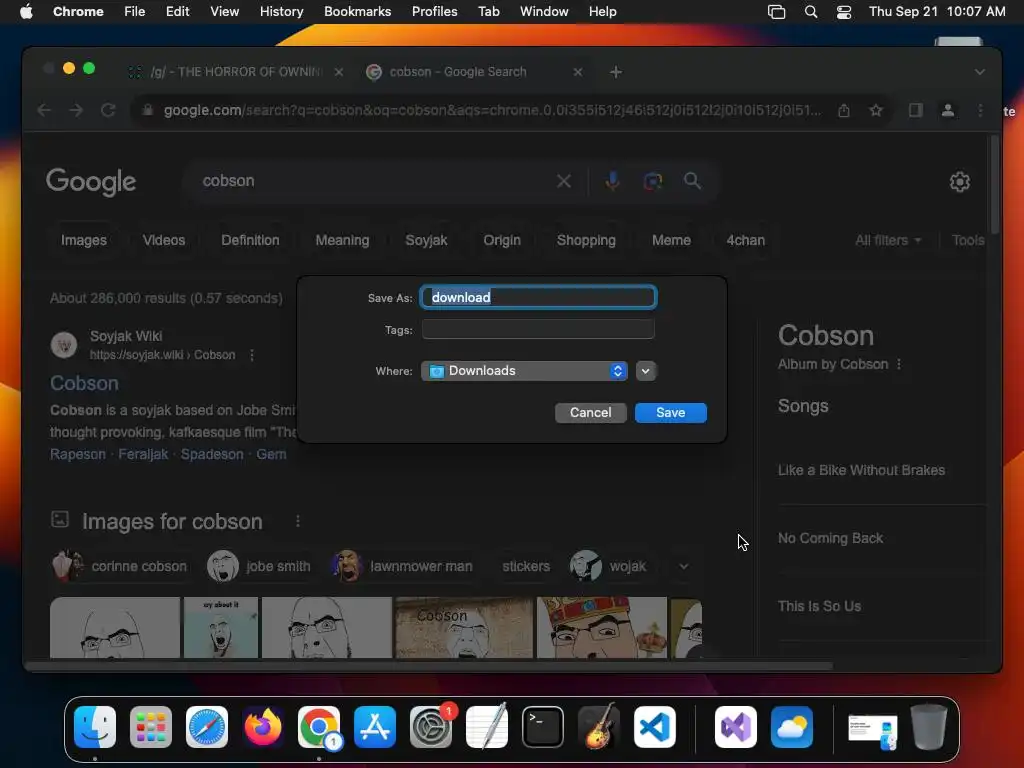1024x768 pixels.
Task: Open the History menu
Action: click(281, 12)
